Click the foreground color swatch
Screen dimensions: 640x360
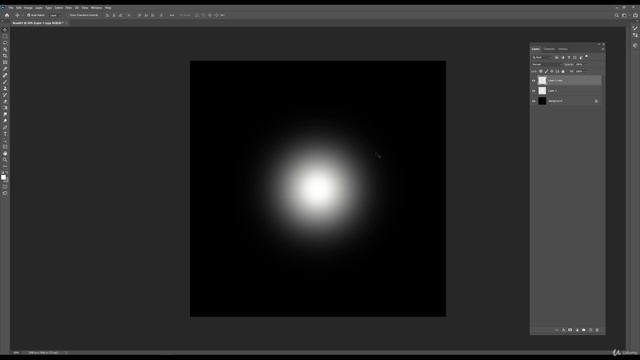(3, 177)
